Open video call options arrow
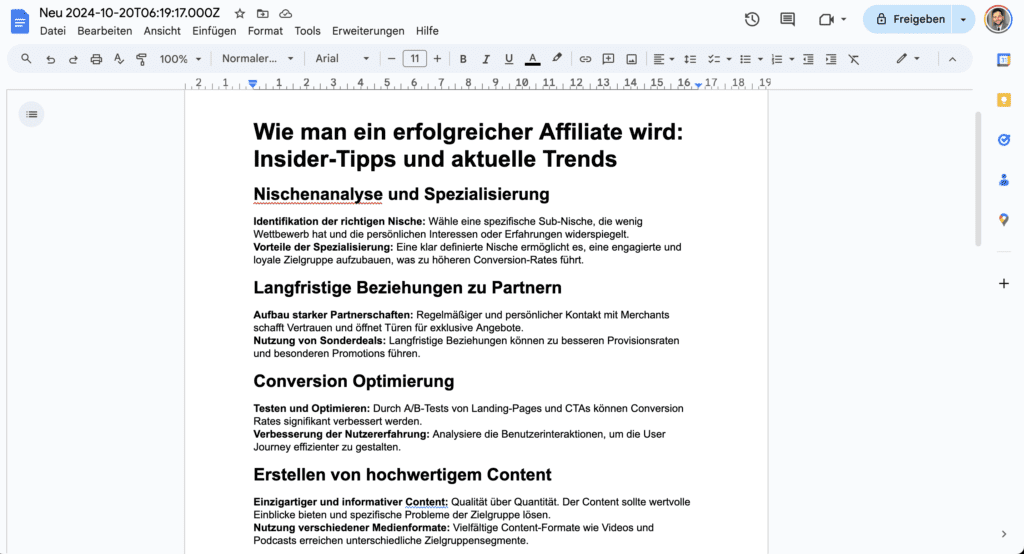Viewport: 1024px width, 554px height. [x=843, y=19]
